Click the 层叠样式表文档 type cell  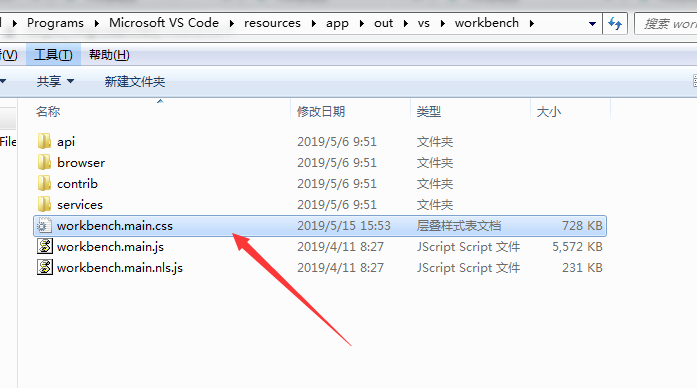point(459,226)
